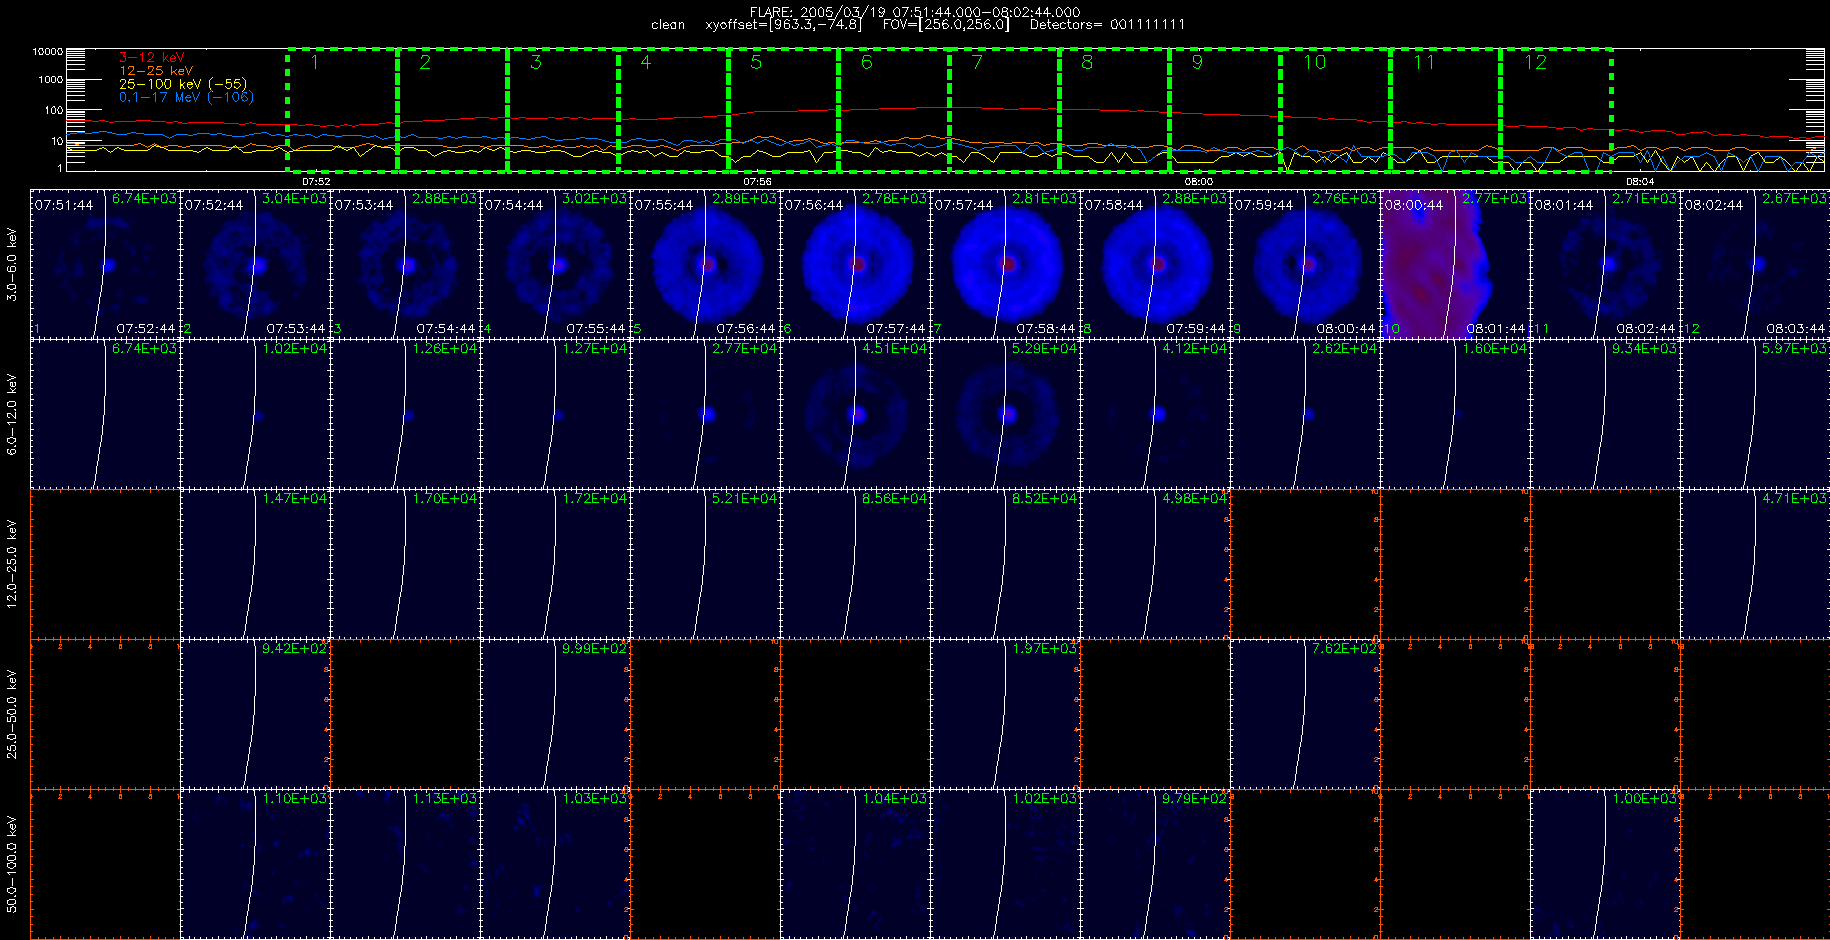Screen dimensions: 1830x940
Task: Click the "3-12 keV" legend entry
Action: tap(151, 58)
